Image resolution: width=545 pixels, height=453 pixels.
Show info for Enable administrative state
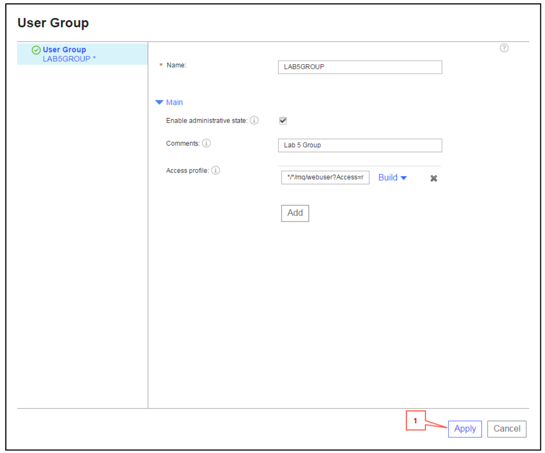[254, 120]
